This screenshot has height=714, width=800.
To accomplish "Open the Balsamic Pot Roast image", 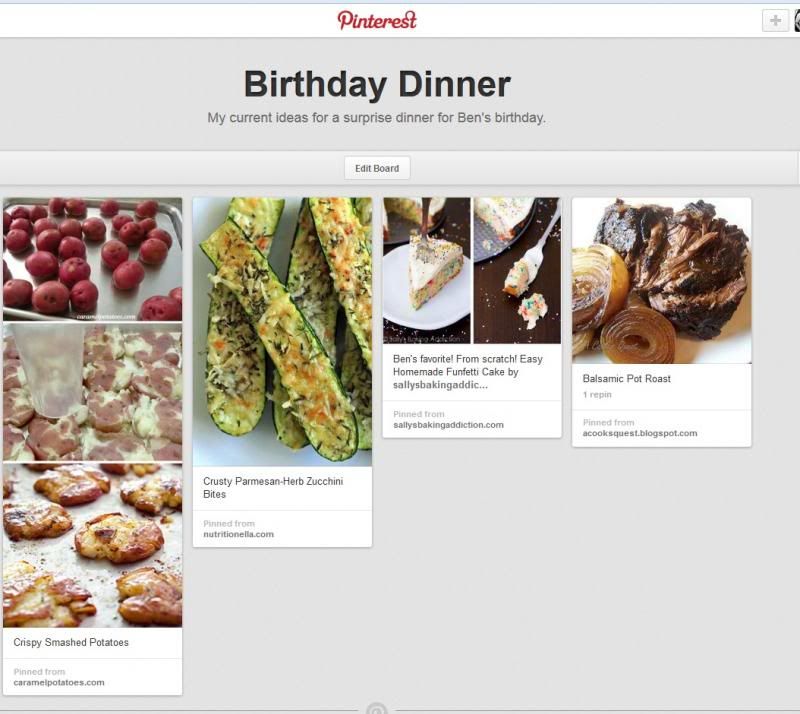I will click(661, 281).
